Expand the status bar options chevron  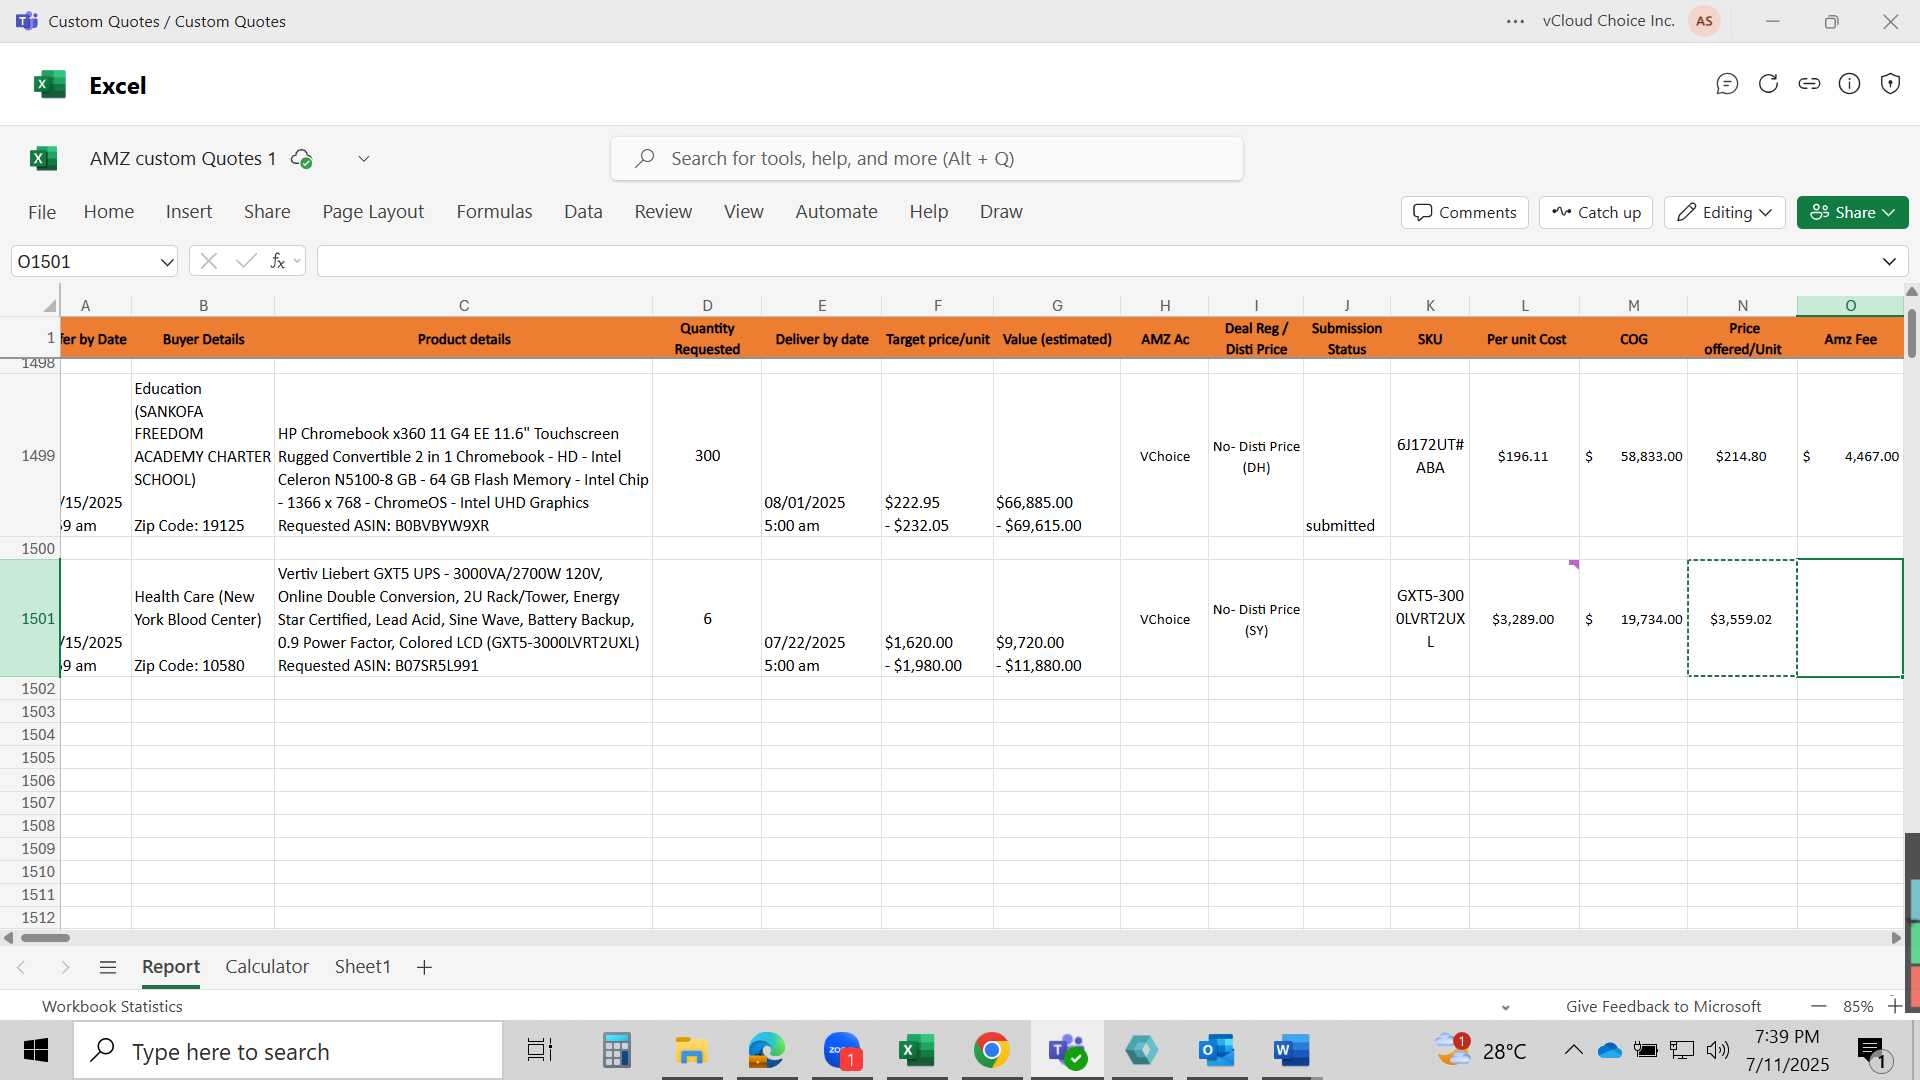tap(1506, 1007)
